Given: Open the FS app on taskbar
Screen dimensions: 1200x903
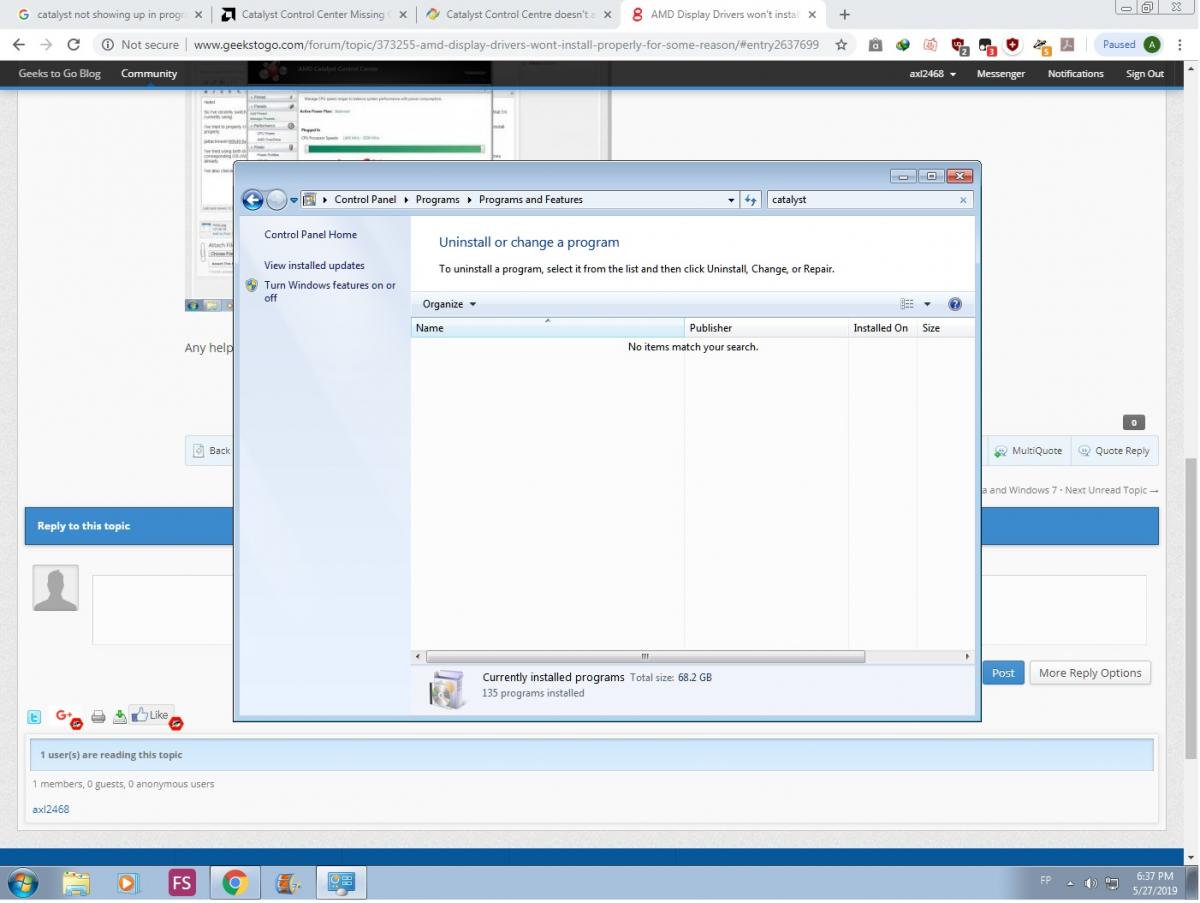Looking at the screenshot, I should click(x=182, y=883).
